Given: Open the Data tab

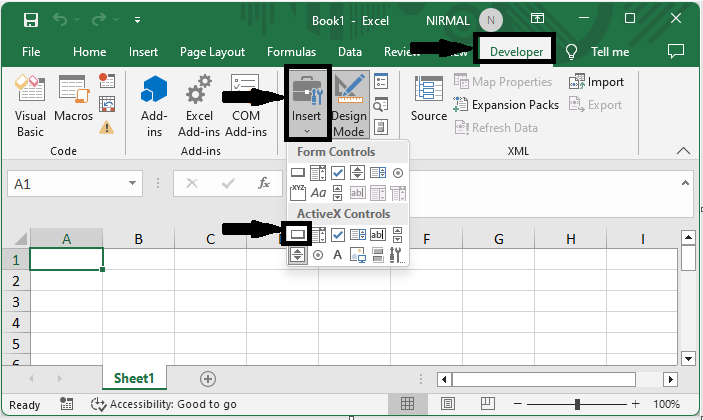Looking at the screenshot, I should [350, 52].
